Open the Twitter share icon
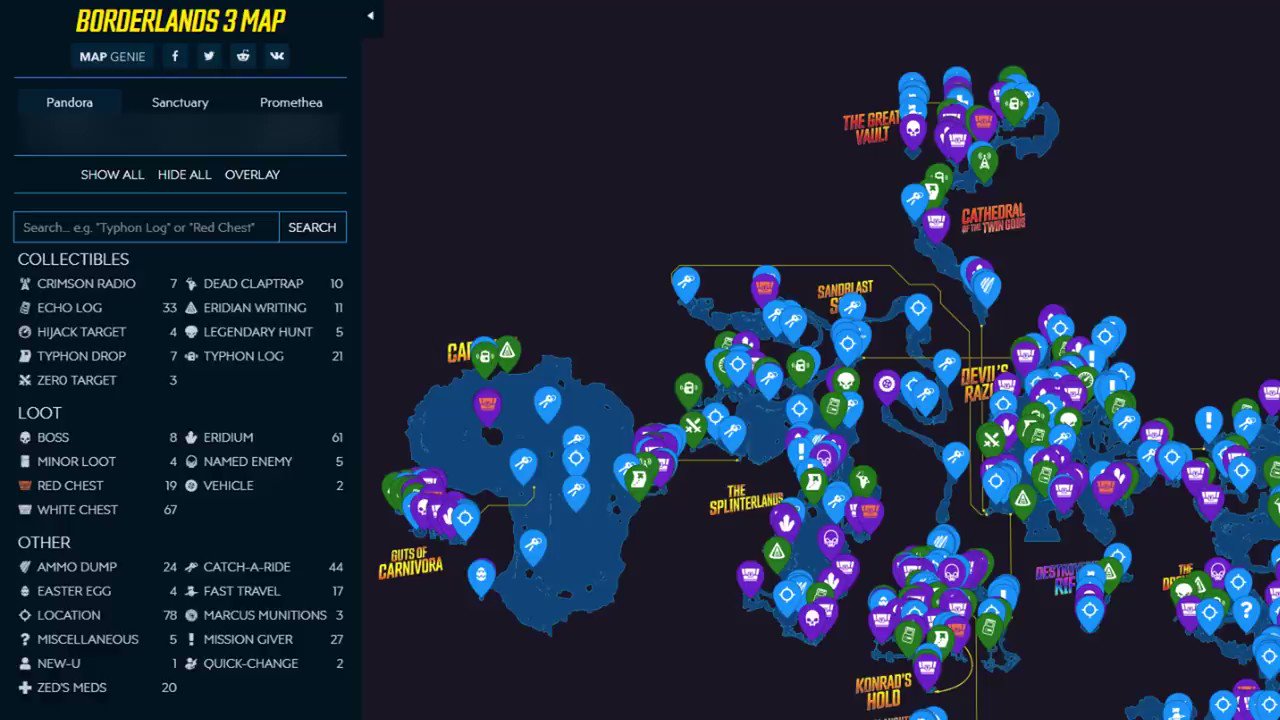Screen dimensions: 1280x720 coord(209,56)
